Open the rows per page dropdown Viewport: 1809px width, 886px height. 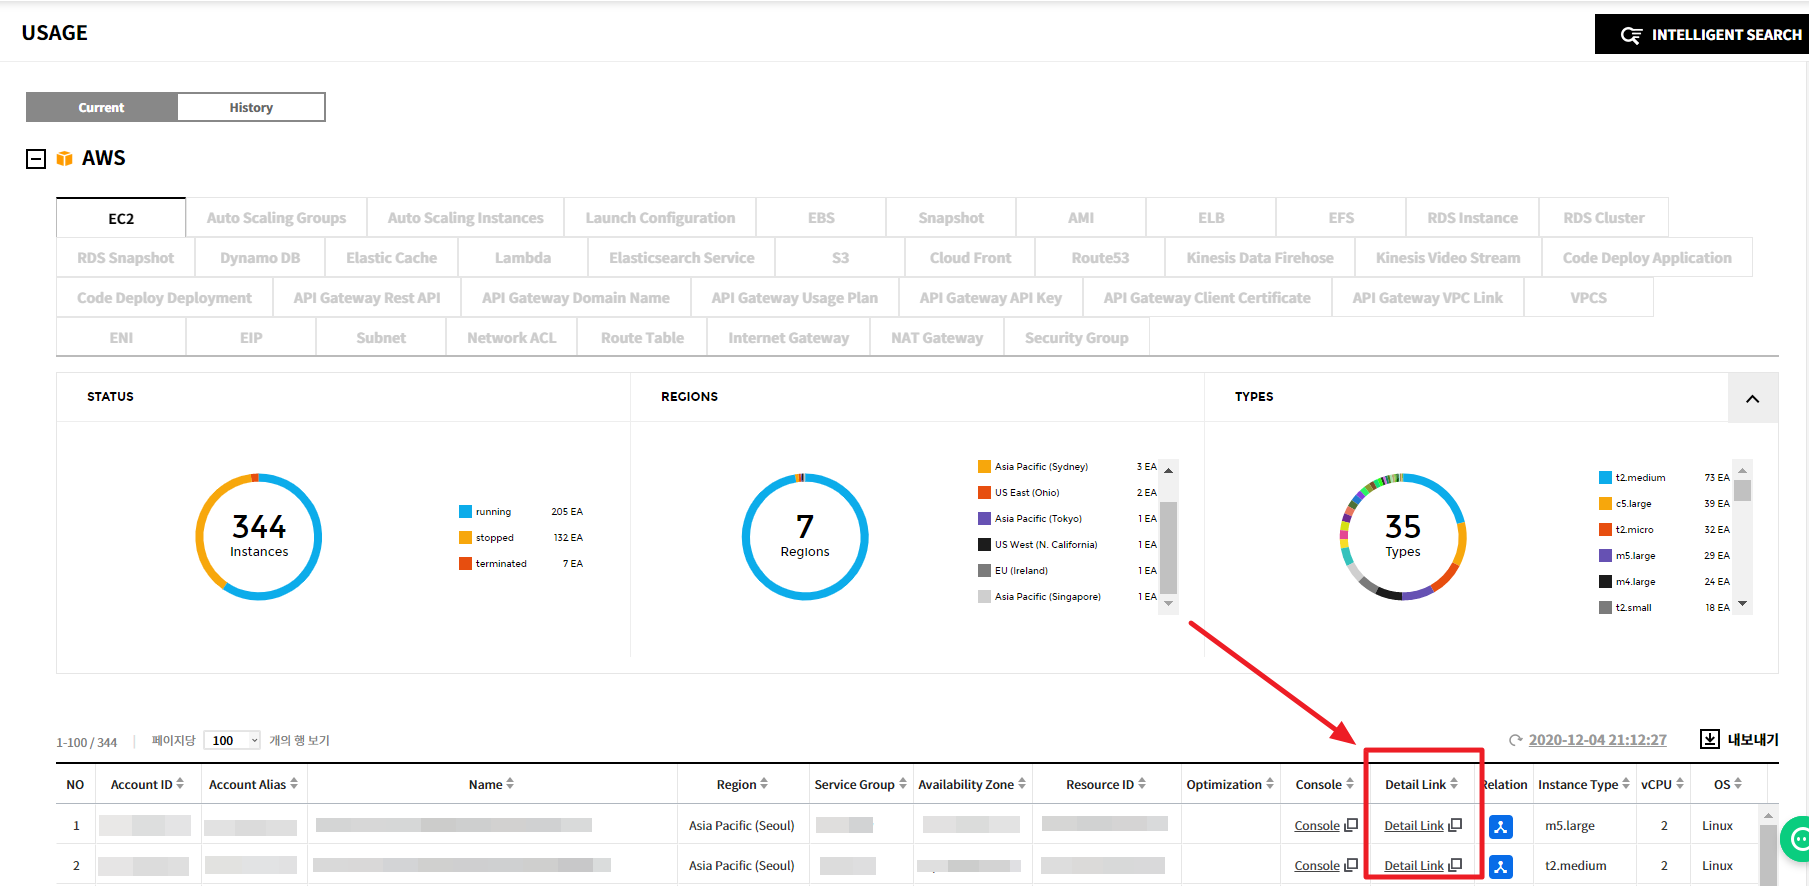pos(232,741)
